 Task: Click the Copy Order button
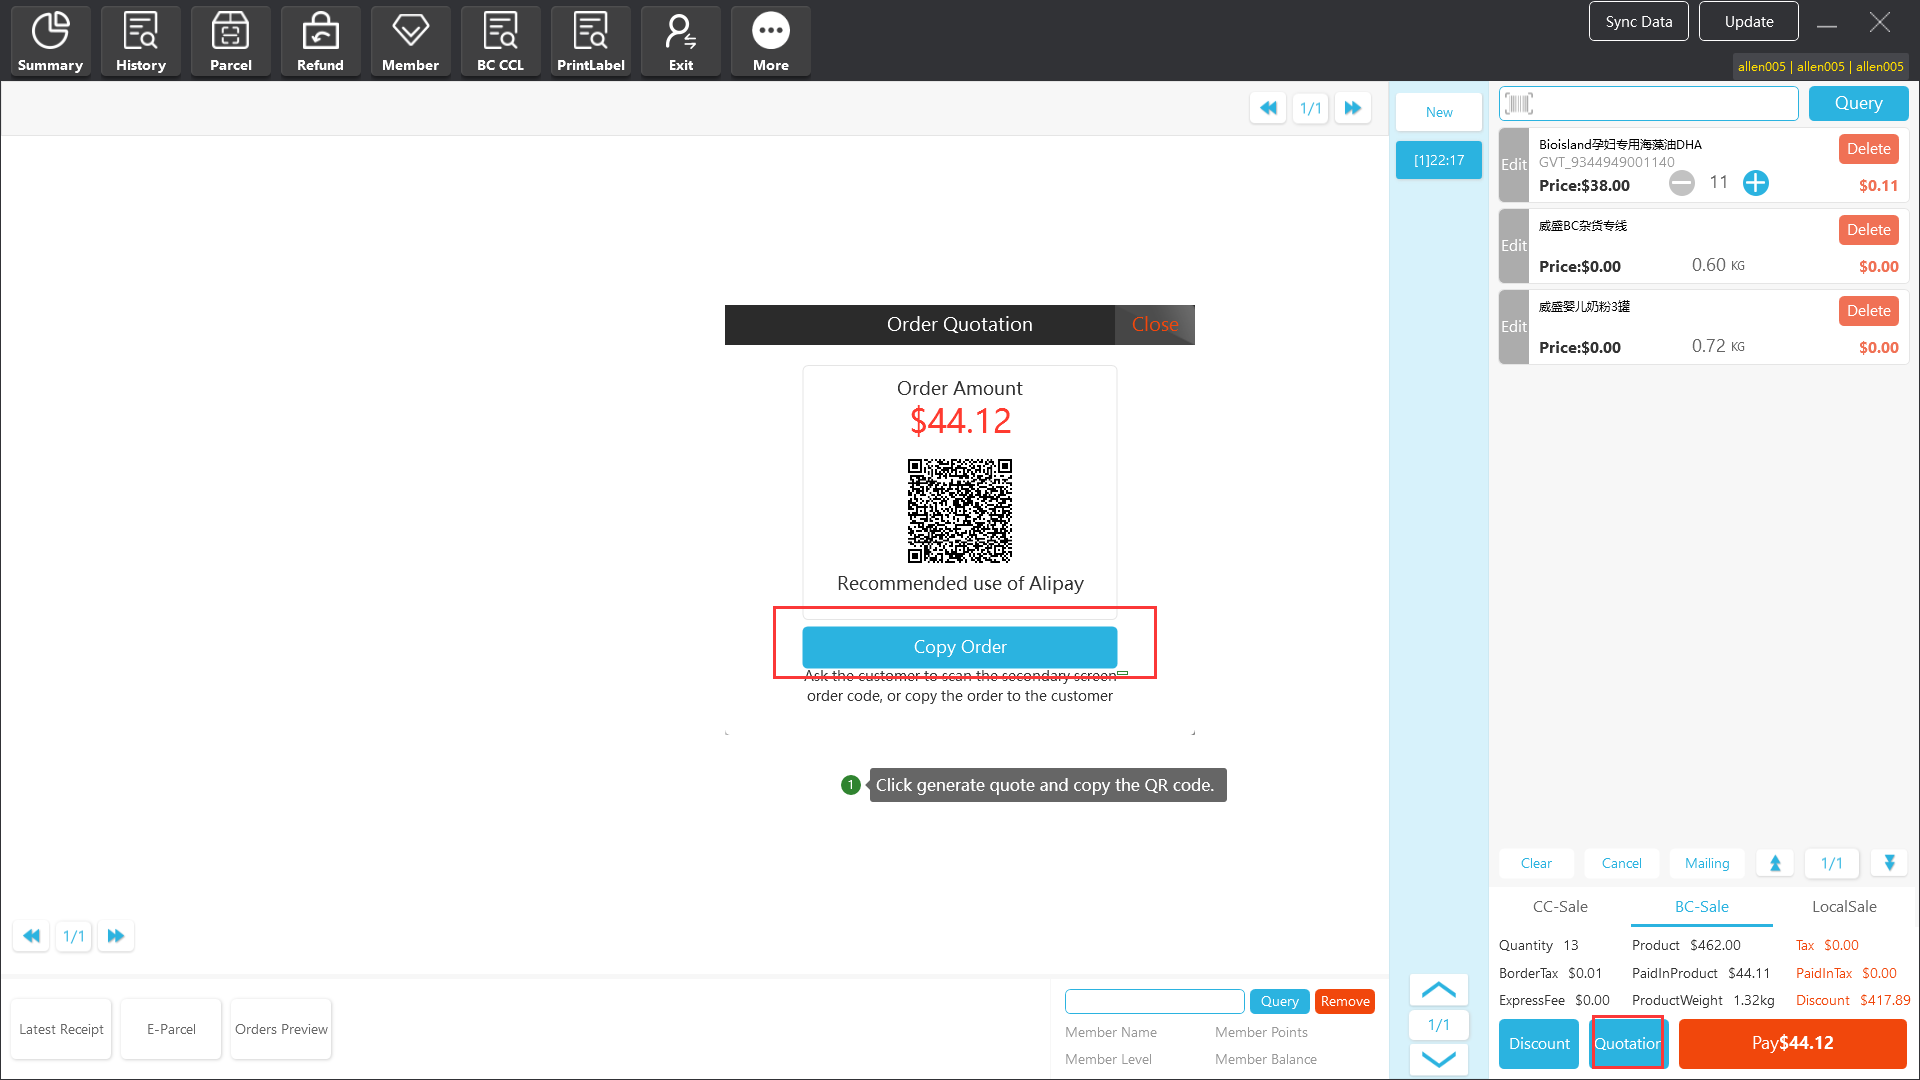(959, 647)
